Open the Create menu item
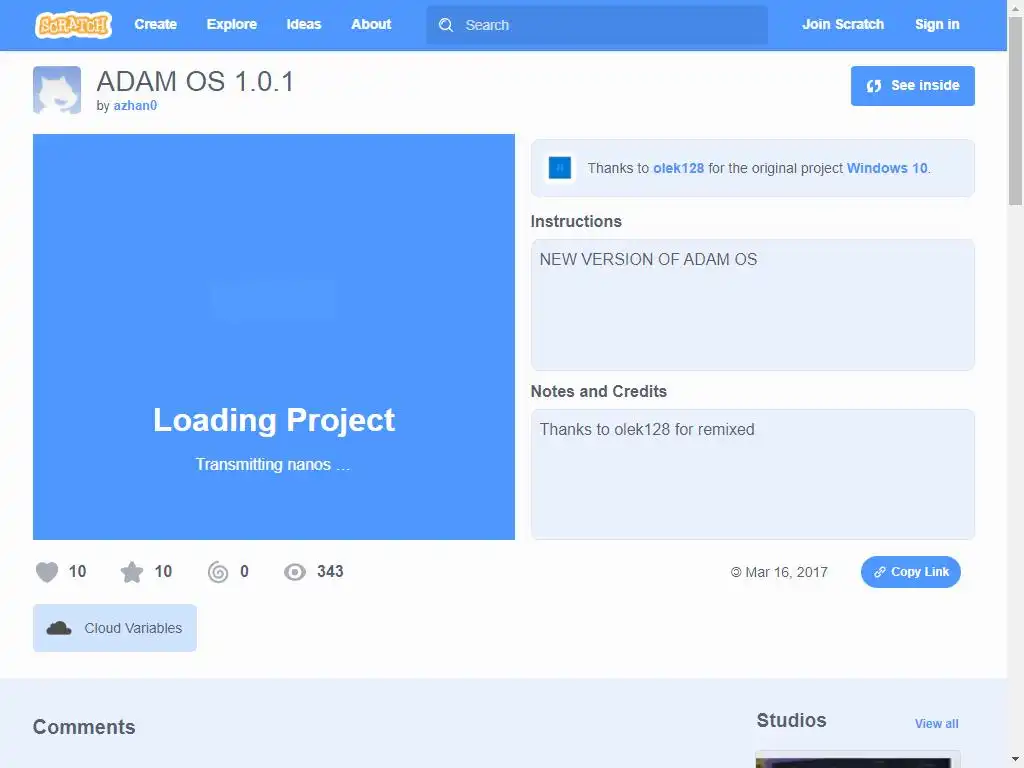Viewport: 1024px width, 768px height. pyautogui.click(x=155, y=24)
